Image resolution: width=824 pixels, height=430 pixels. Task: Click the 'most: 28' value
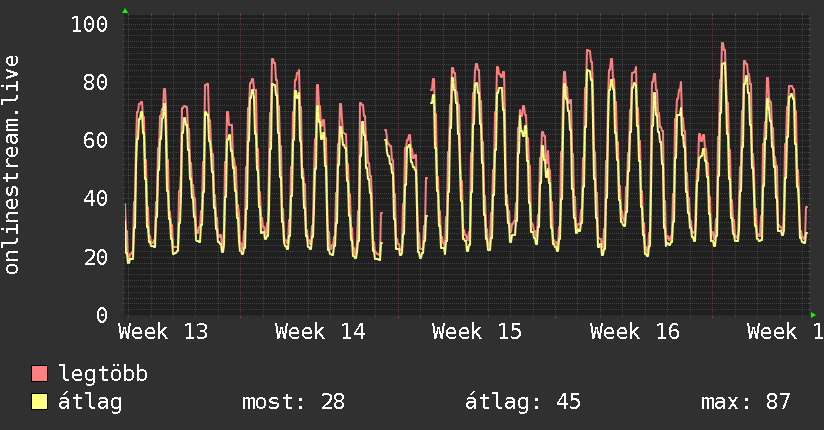click(293, 402)
